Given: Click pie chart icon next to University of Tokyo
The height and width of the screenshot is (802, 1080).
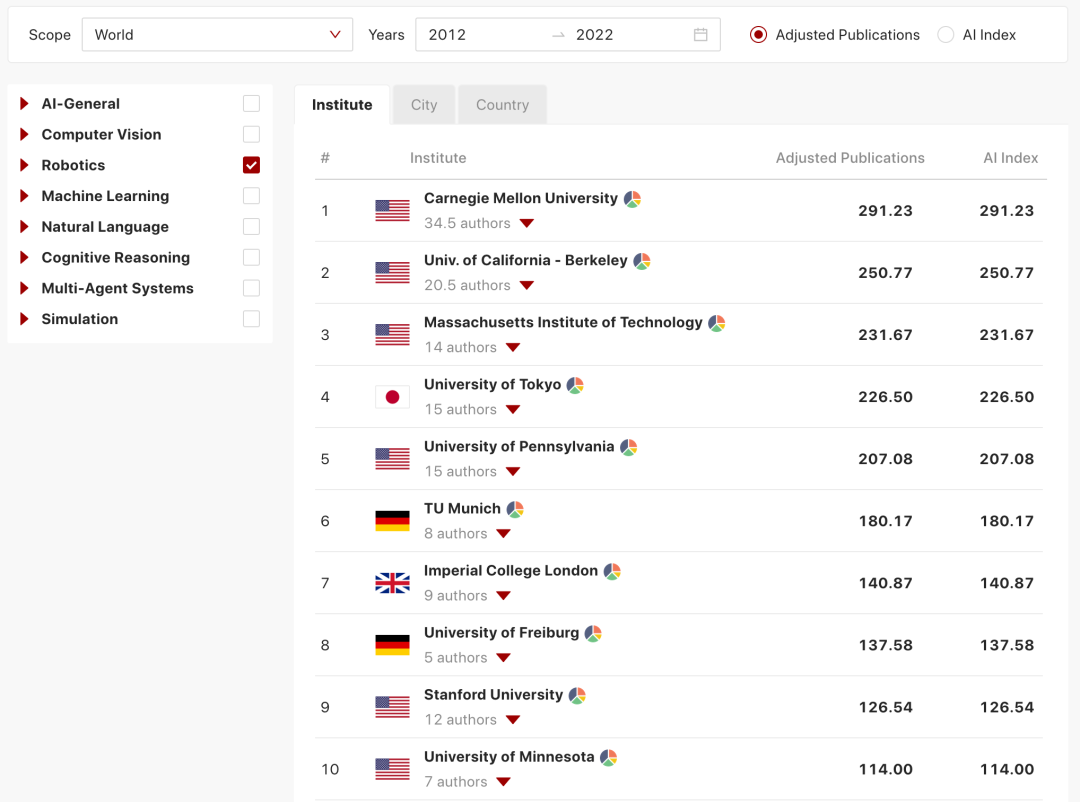Looking at the screenshot, I should coord(575,385).
